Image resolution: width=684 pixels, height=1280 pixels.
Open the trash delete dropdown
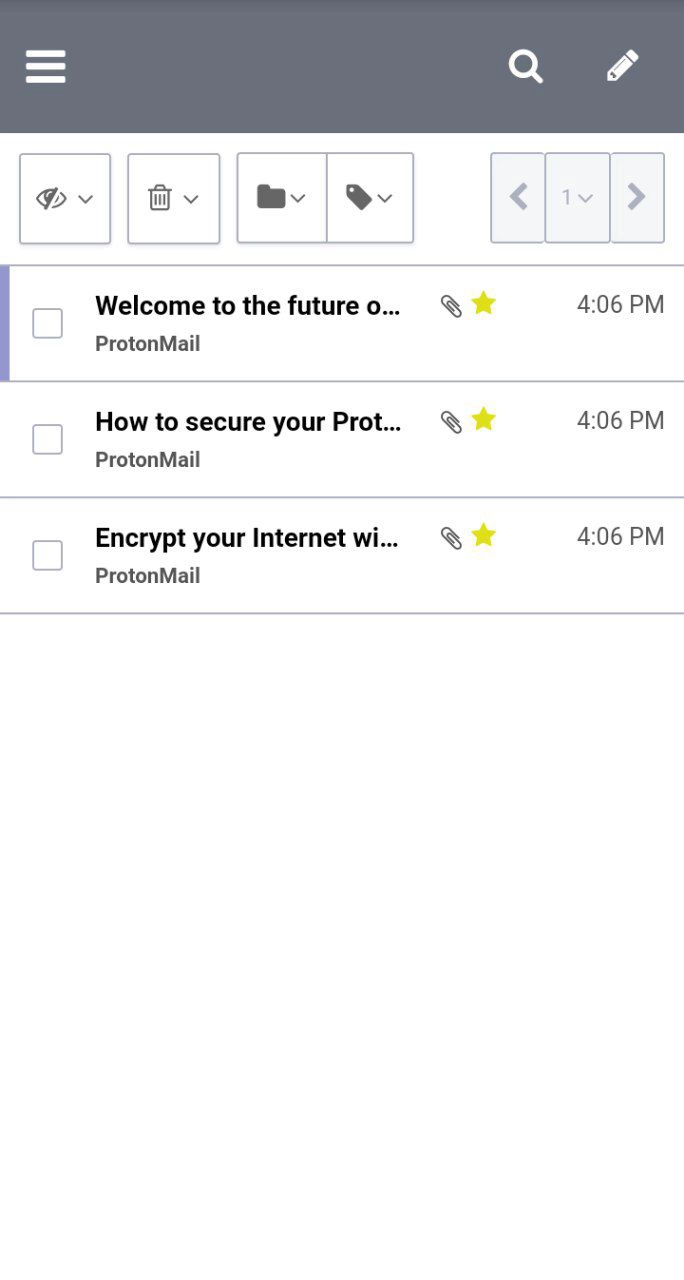coord(173,198)
